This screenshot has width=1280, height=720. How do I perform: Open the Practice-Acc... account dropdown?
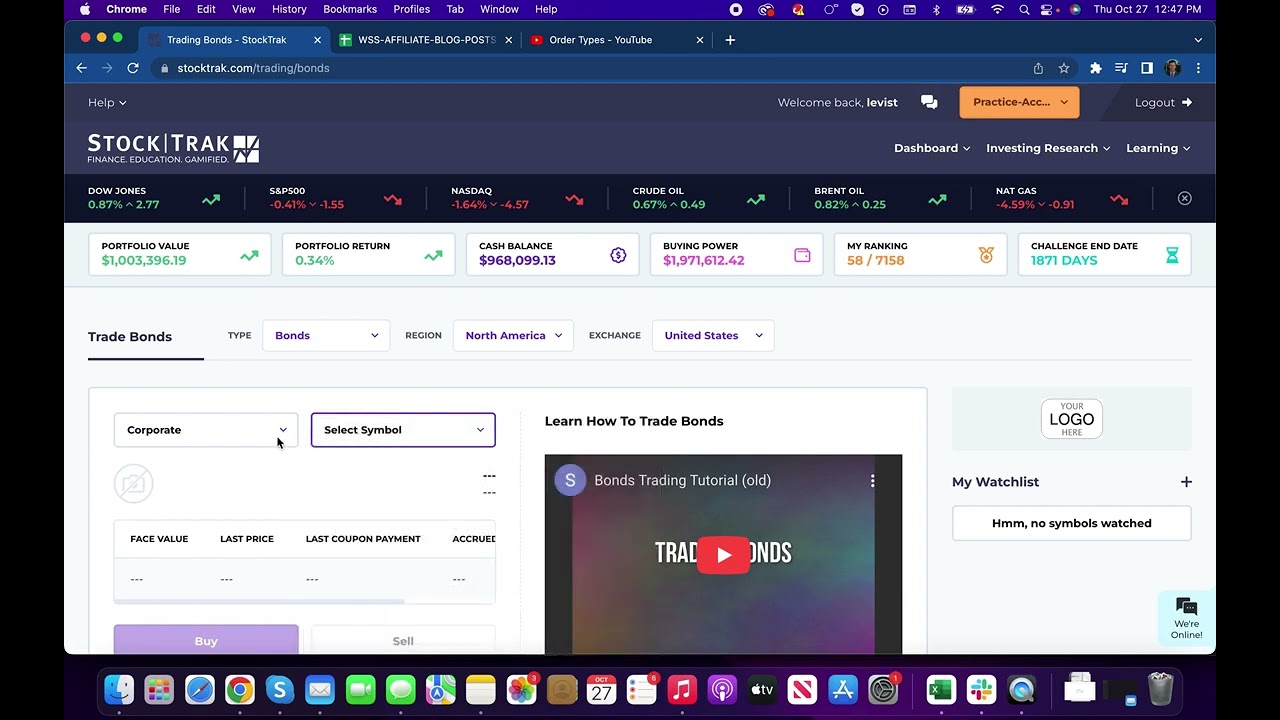pyautogui.click(x=1019, y=102)
